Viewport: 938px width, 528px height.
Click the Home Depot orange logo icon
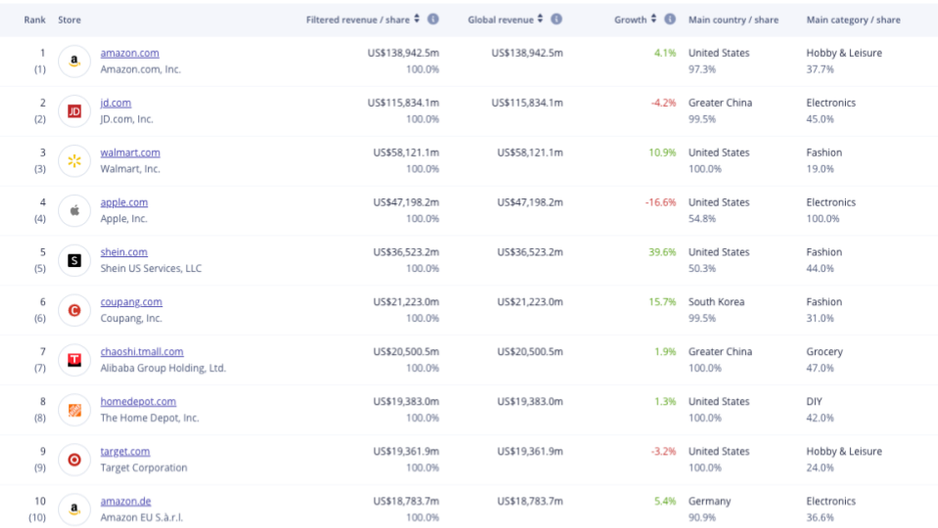point(74,410)
